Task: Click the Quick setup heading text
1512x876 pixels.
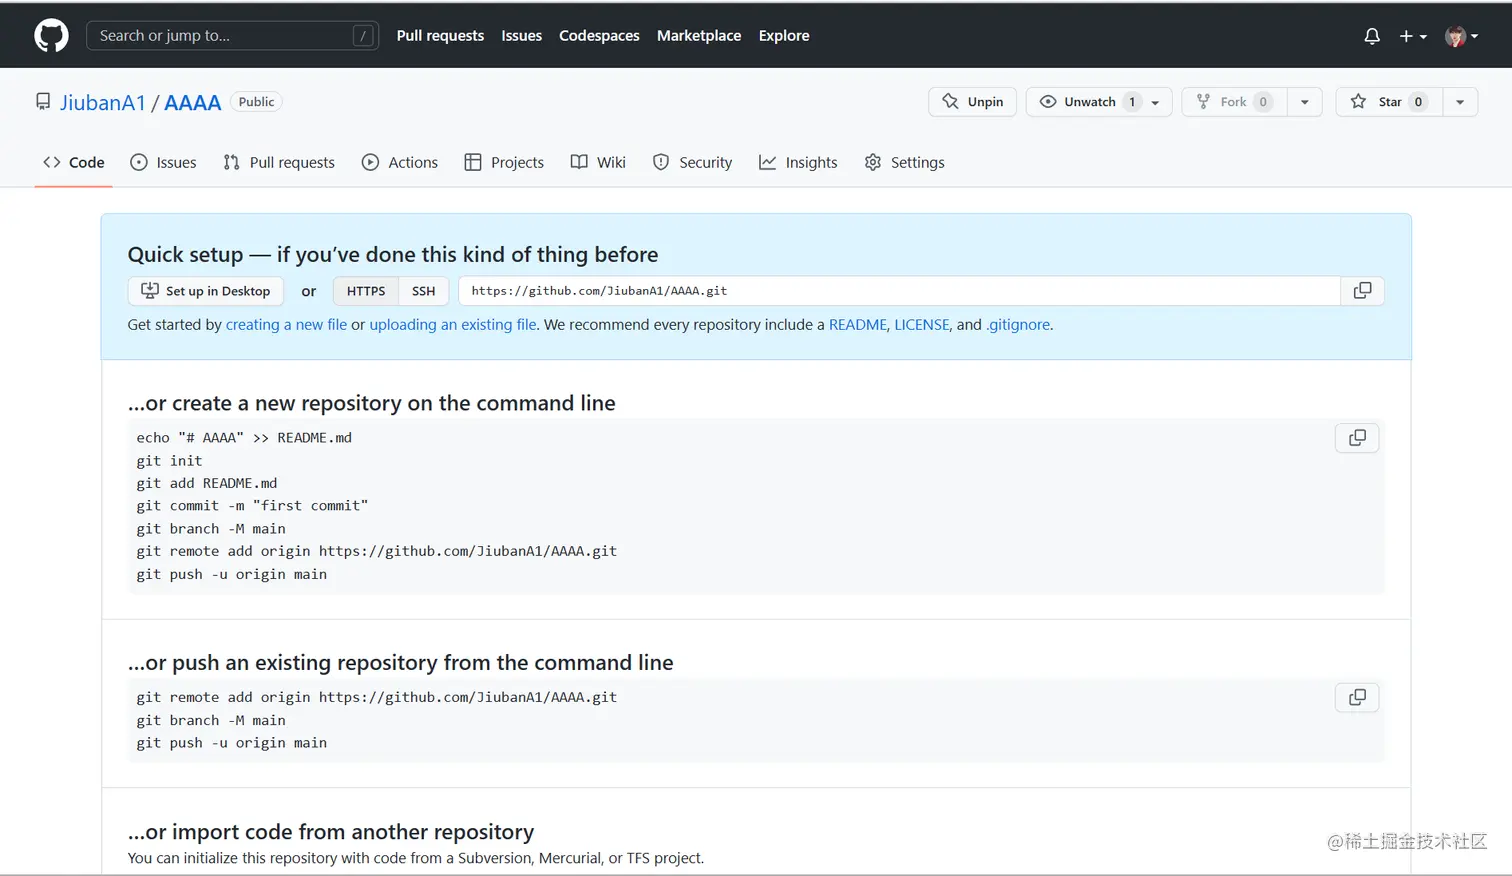Action: pos(393,255)
